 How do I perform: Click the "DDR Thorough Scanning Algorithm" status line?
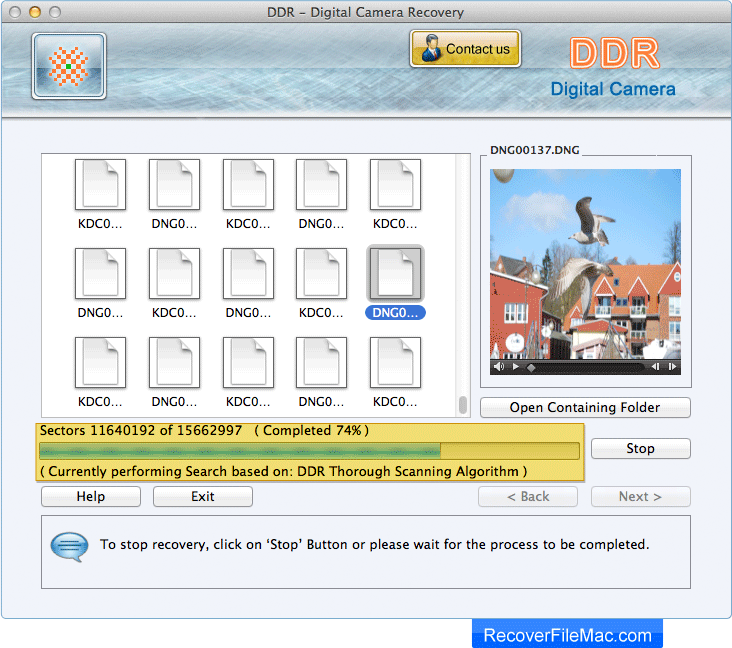(x=284, y=472)
